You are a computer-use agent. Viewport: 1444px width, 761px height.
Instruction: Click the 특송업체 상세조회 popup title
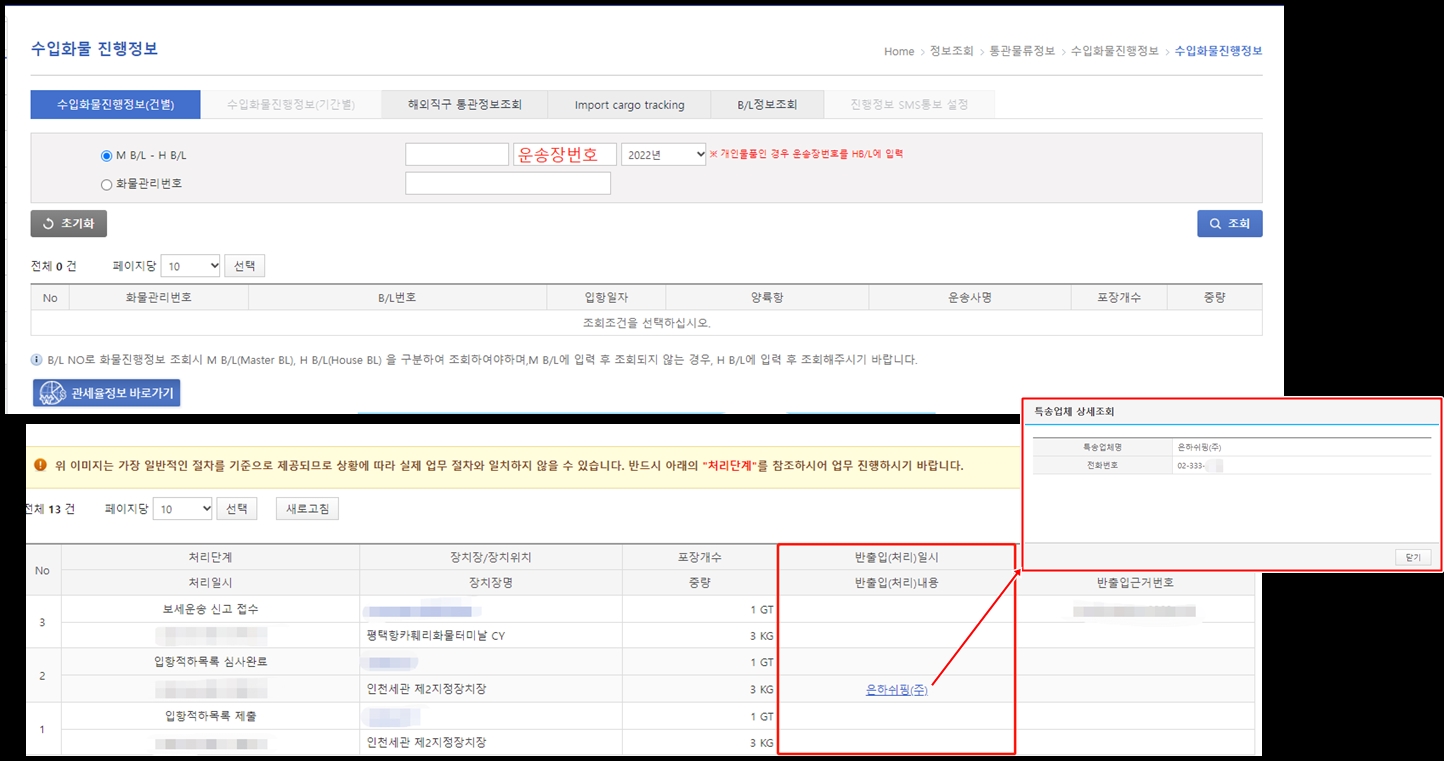pyautogui.click(x=1074, y=411)
